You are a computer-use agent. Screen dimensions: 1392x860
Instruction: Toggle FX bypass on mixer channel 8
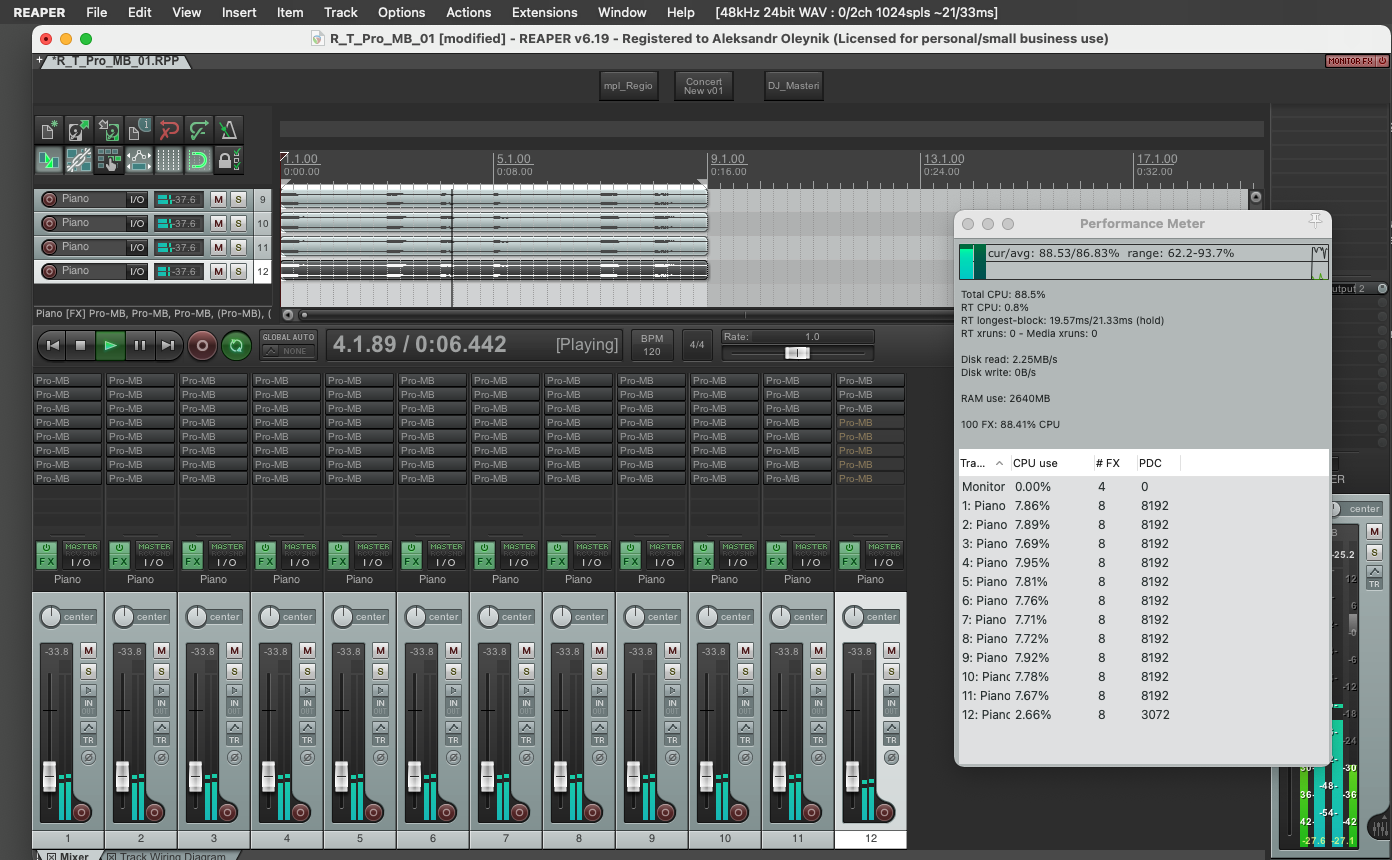[557, 547]
